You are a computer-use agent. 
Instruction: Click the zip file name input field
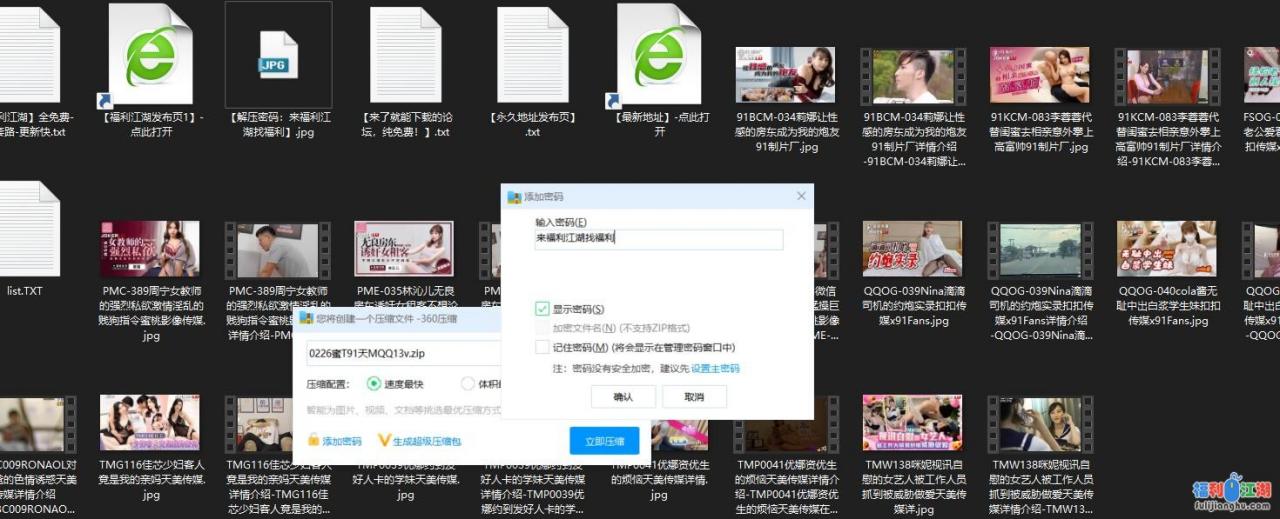pyautogui.click(x=402, y=353)
